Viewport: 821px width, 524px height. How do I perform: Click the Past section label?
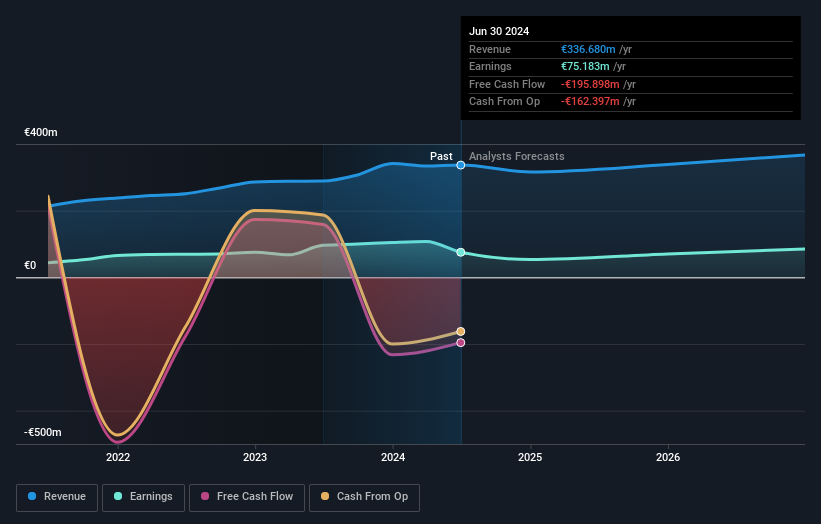tap(441, 156)
